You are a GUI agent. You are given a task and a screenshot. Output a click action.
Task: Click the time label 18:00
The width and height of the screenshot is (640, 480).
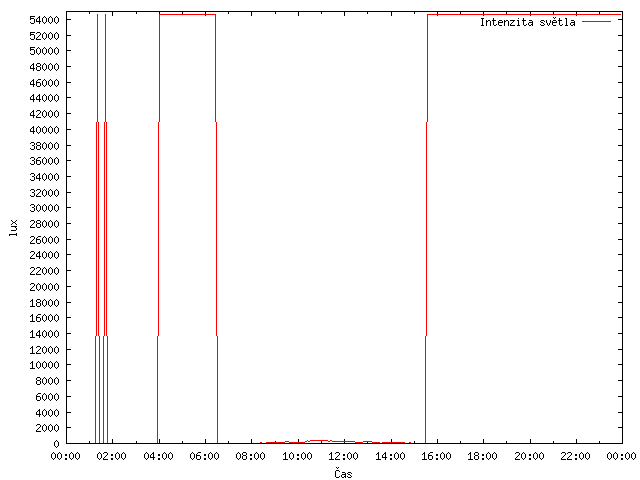coord(482,456)
